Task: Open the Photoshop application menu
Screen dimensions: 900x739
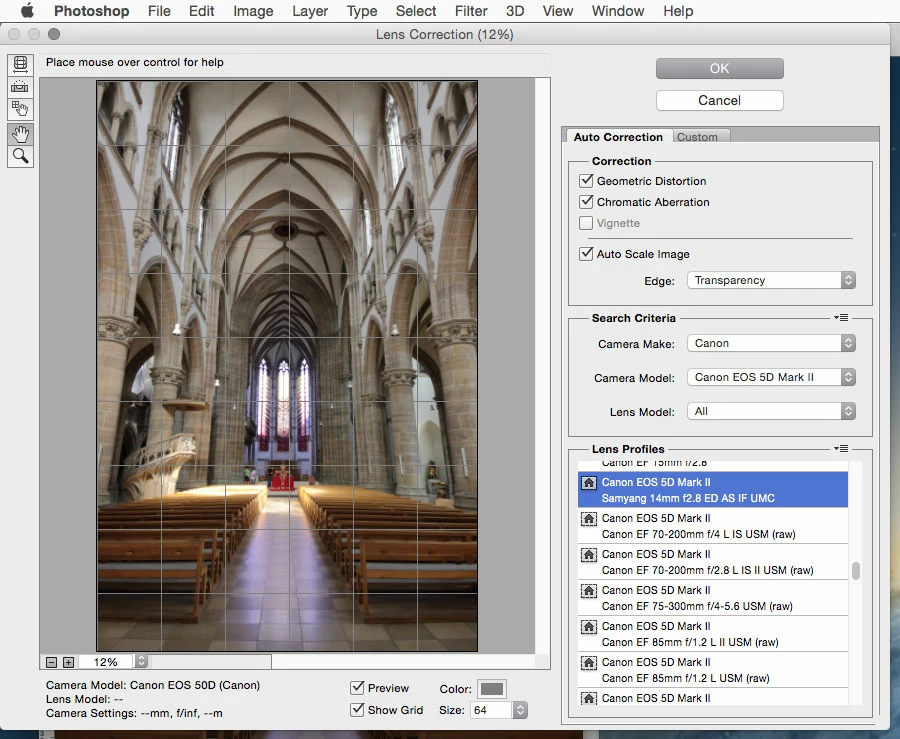Action: coord(91,11)
